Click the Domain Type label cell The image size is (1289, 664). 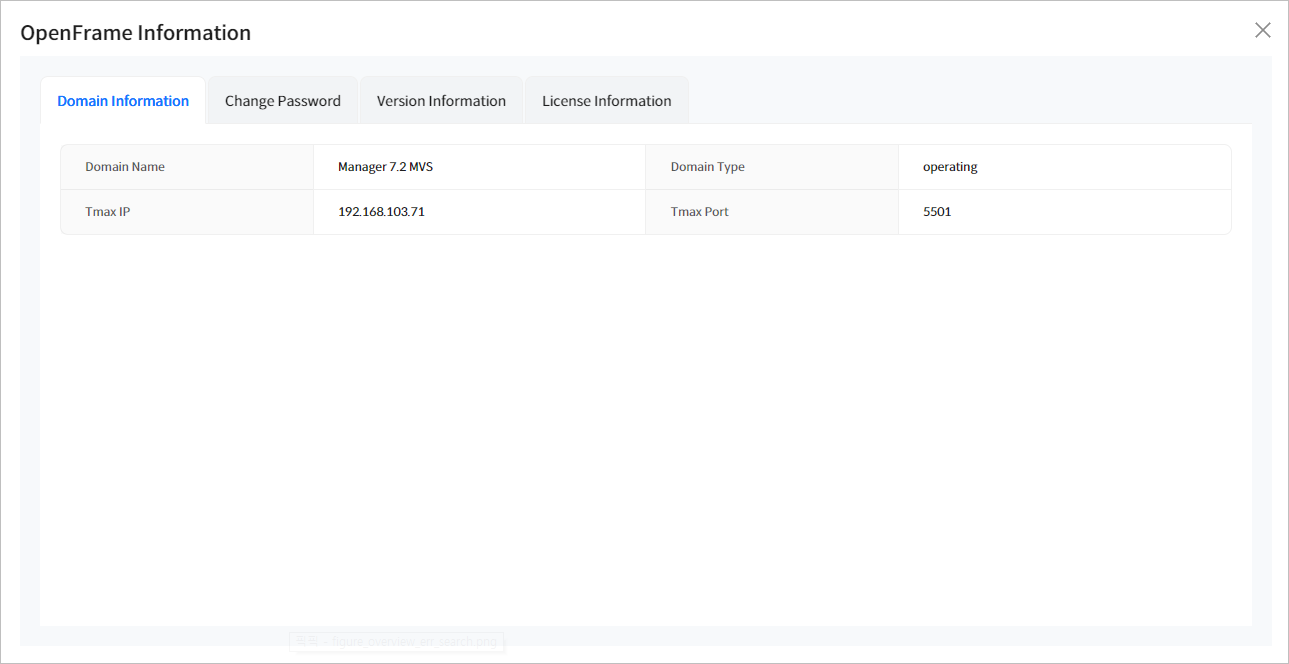[708, 167]
